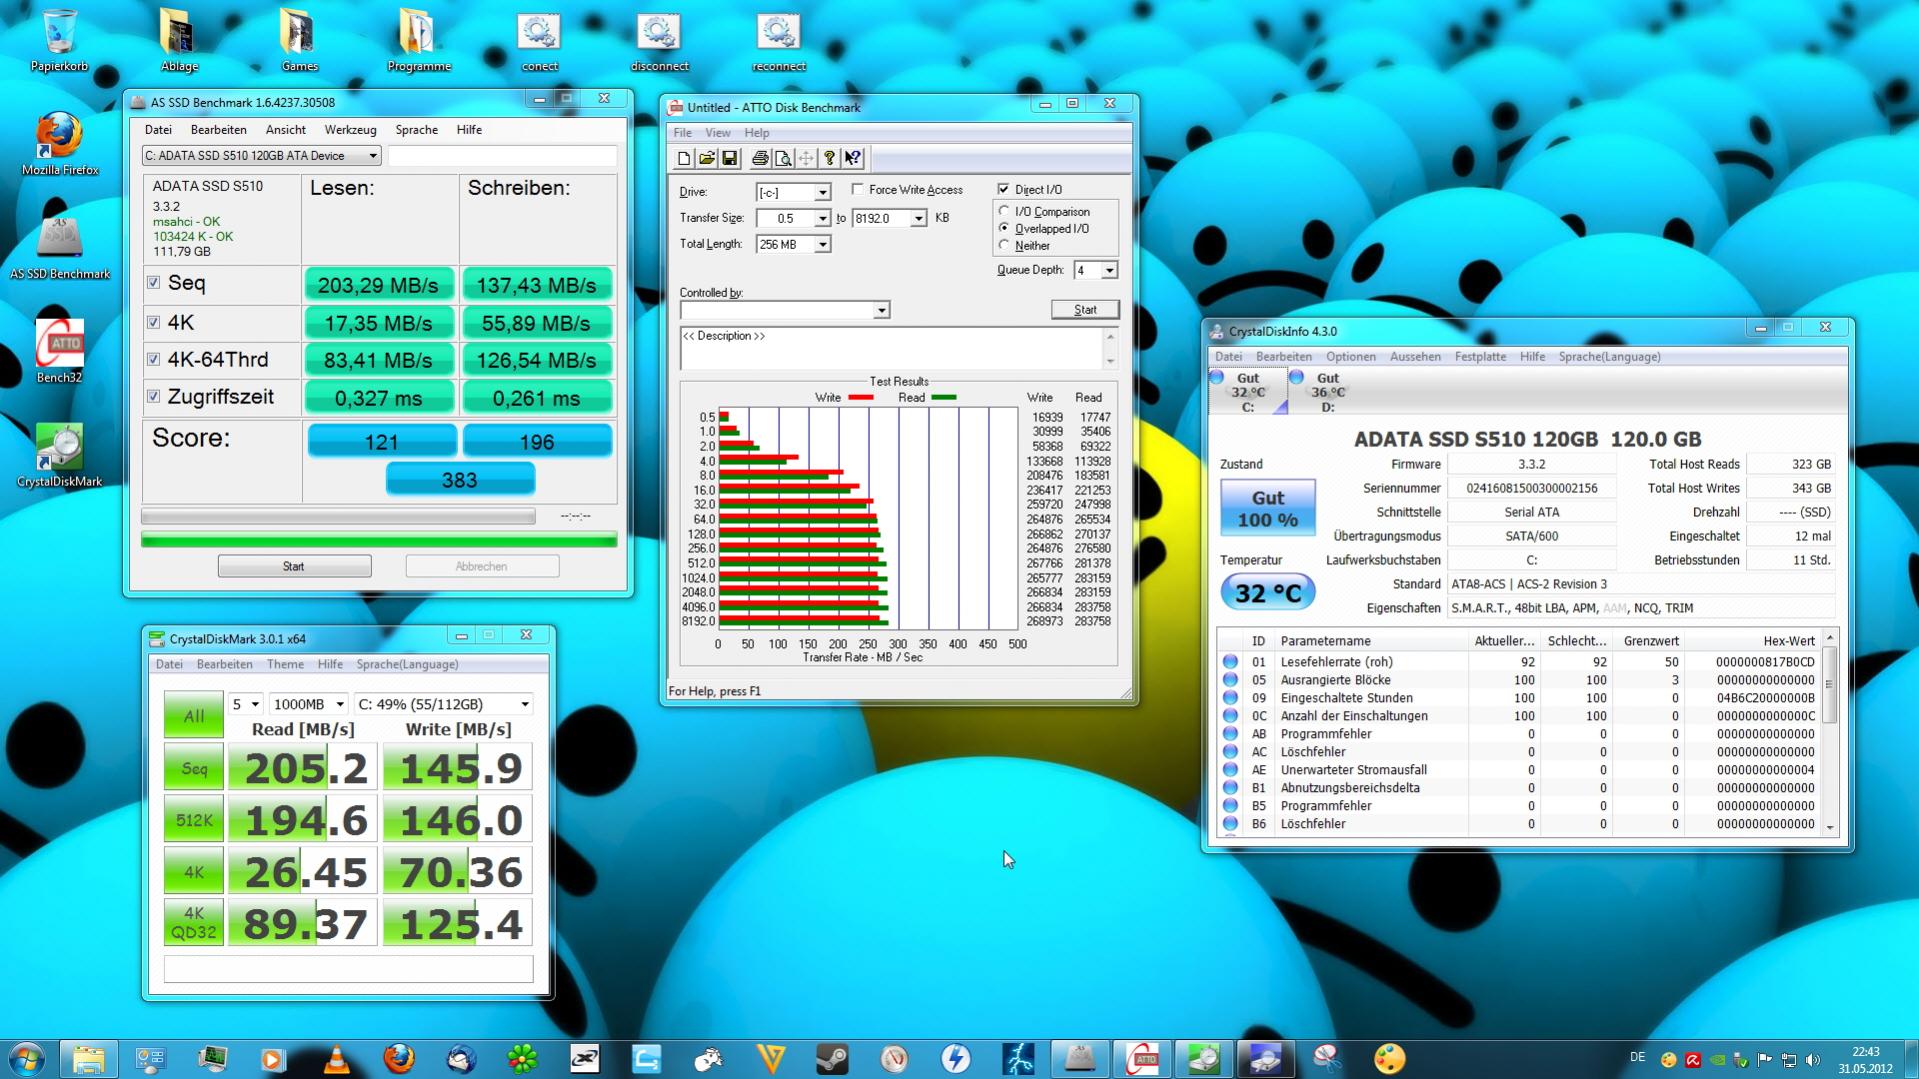Click the volume speaker icon in system tray
This screenshot has height=1079, width=1919.
tap(1812, 1059)
